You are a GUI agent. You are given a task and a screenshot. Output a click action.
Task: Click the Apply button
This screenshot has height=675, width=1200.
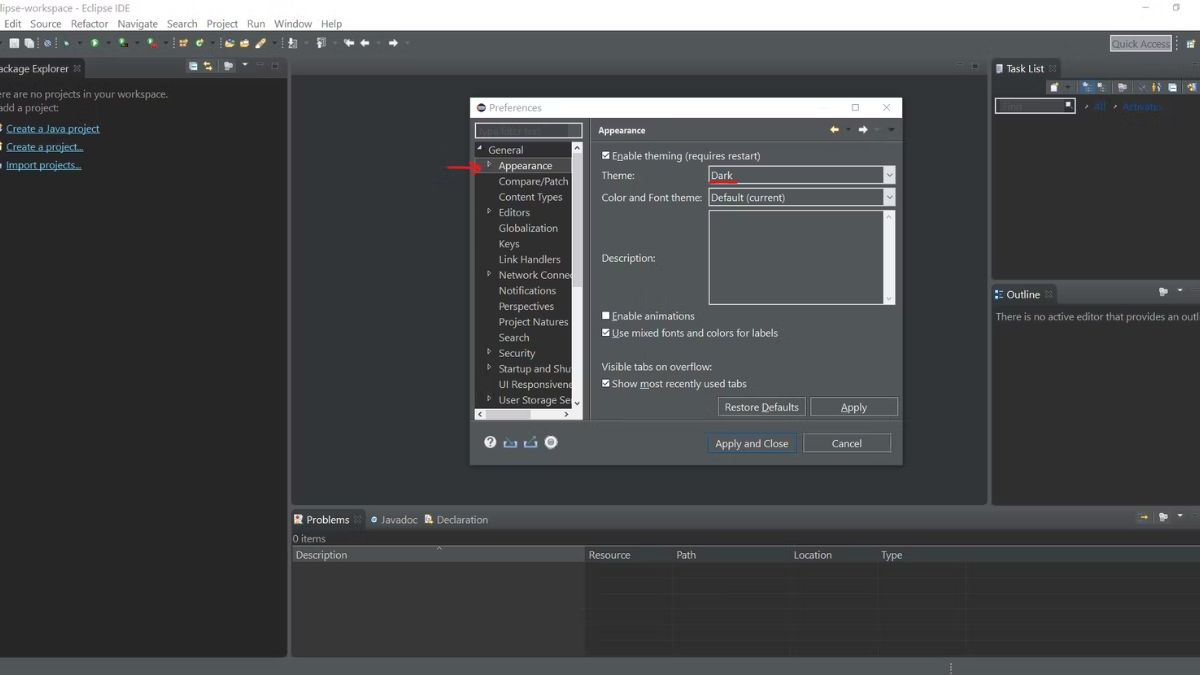tap(854, 407)
